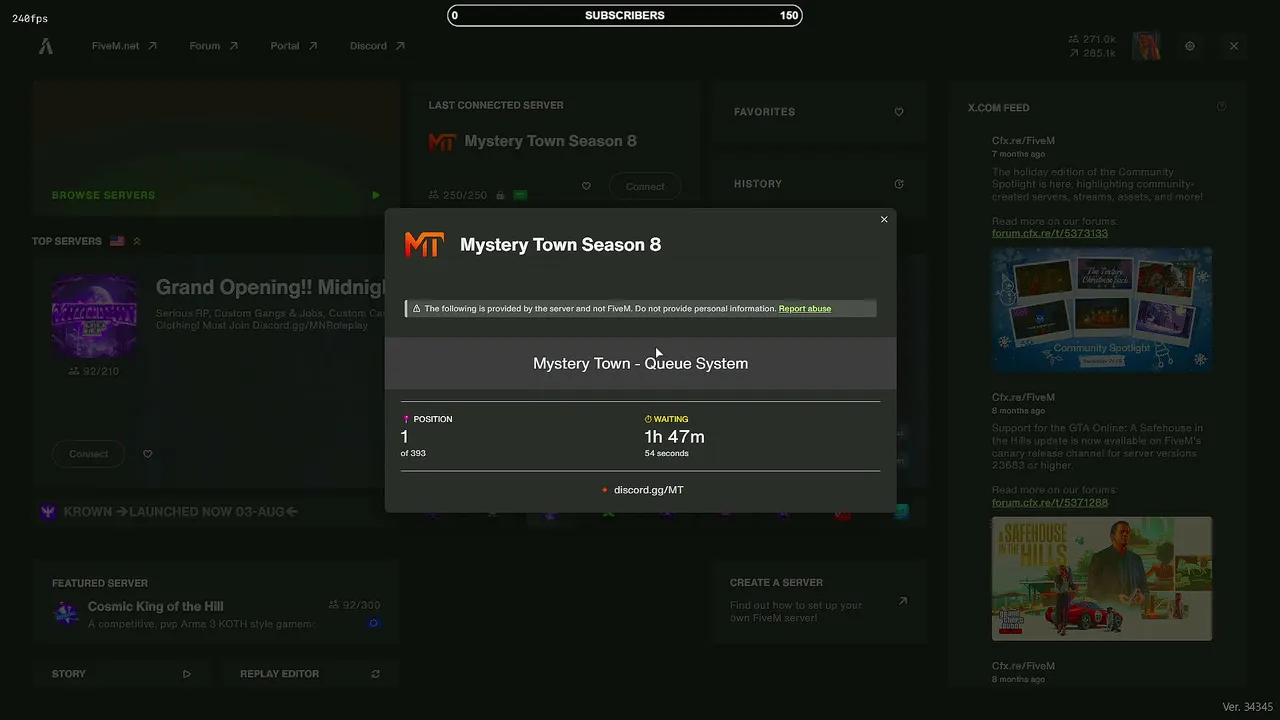Open the forum.cfx.re/t/5371288 link
The height and width of the screenshot is (720, 1280).
[x=1050, y=503]
